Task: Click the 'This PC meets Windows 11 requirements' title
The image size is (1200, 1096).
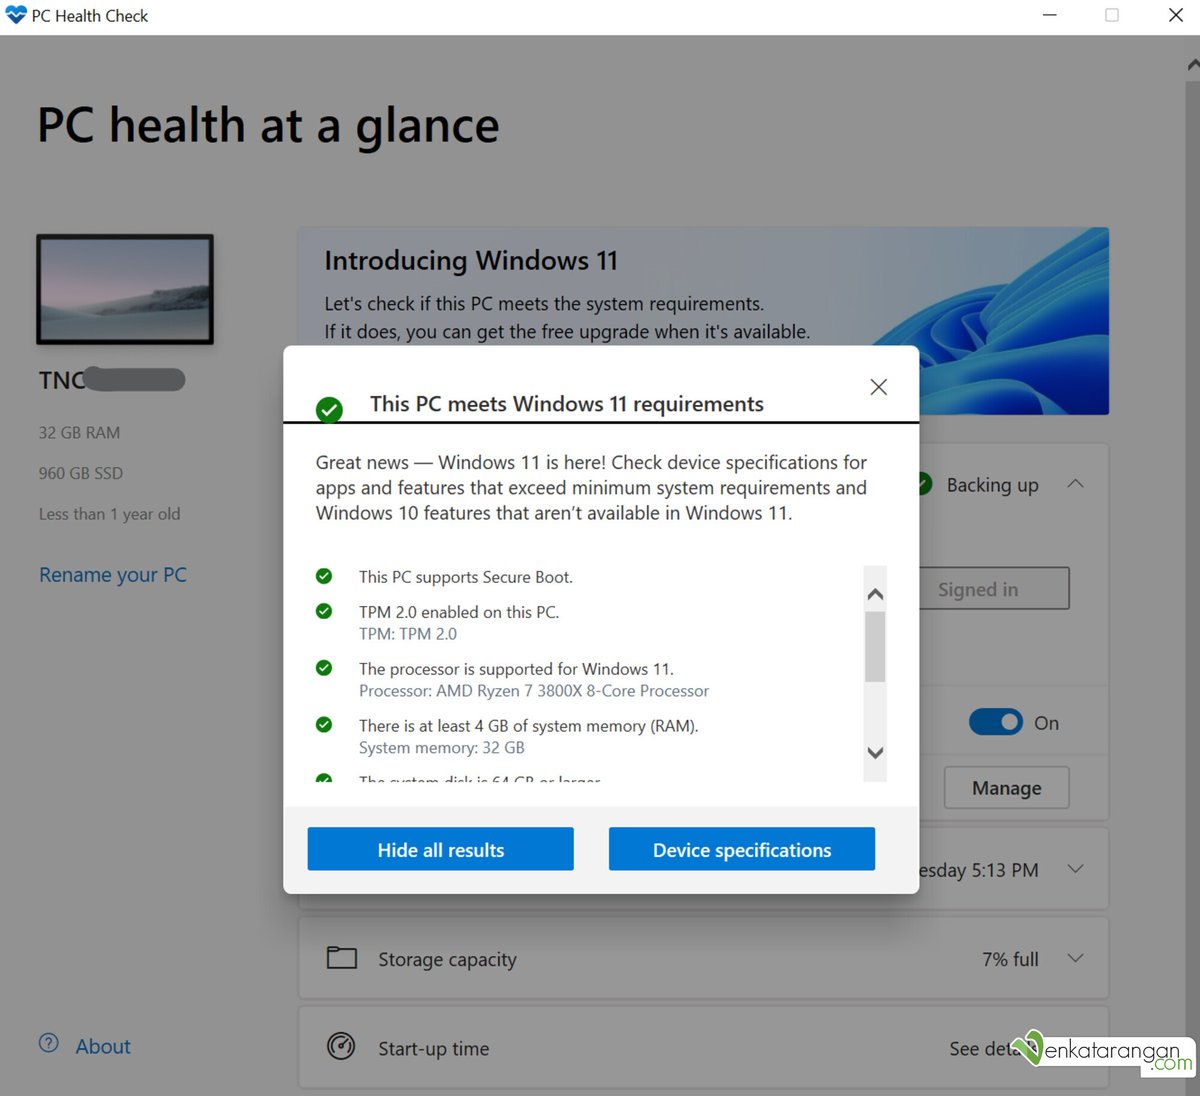Action: point(567,404)
